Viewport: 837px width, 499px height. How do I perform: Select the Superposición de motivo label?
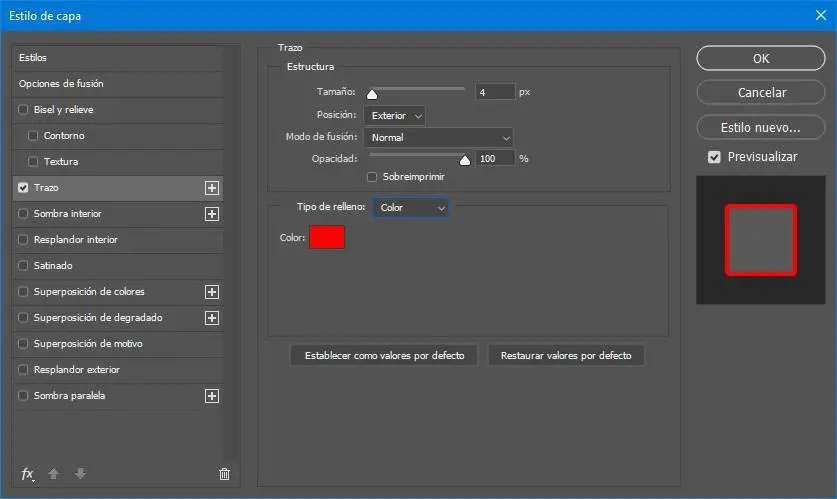click(x=88, y=344)
